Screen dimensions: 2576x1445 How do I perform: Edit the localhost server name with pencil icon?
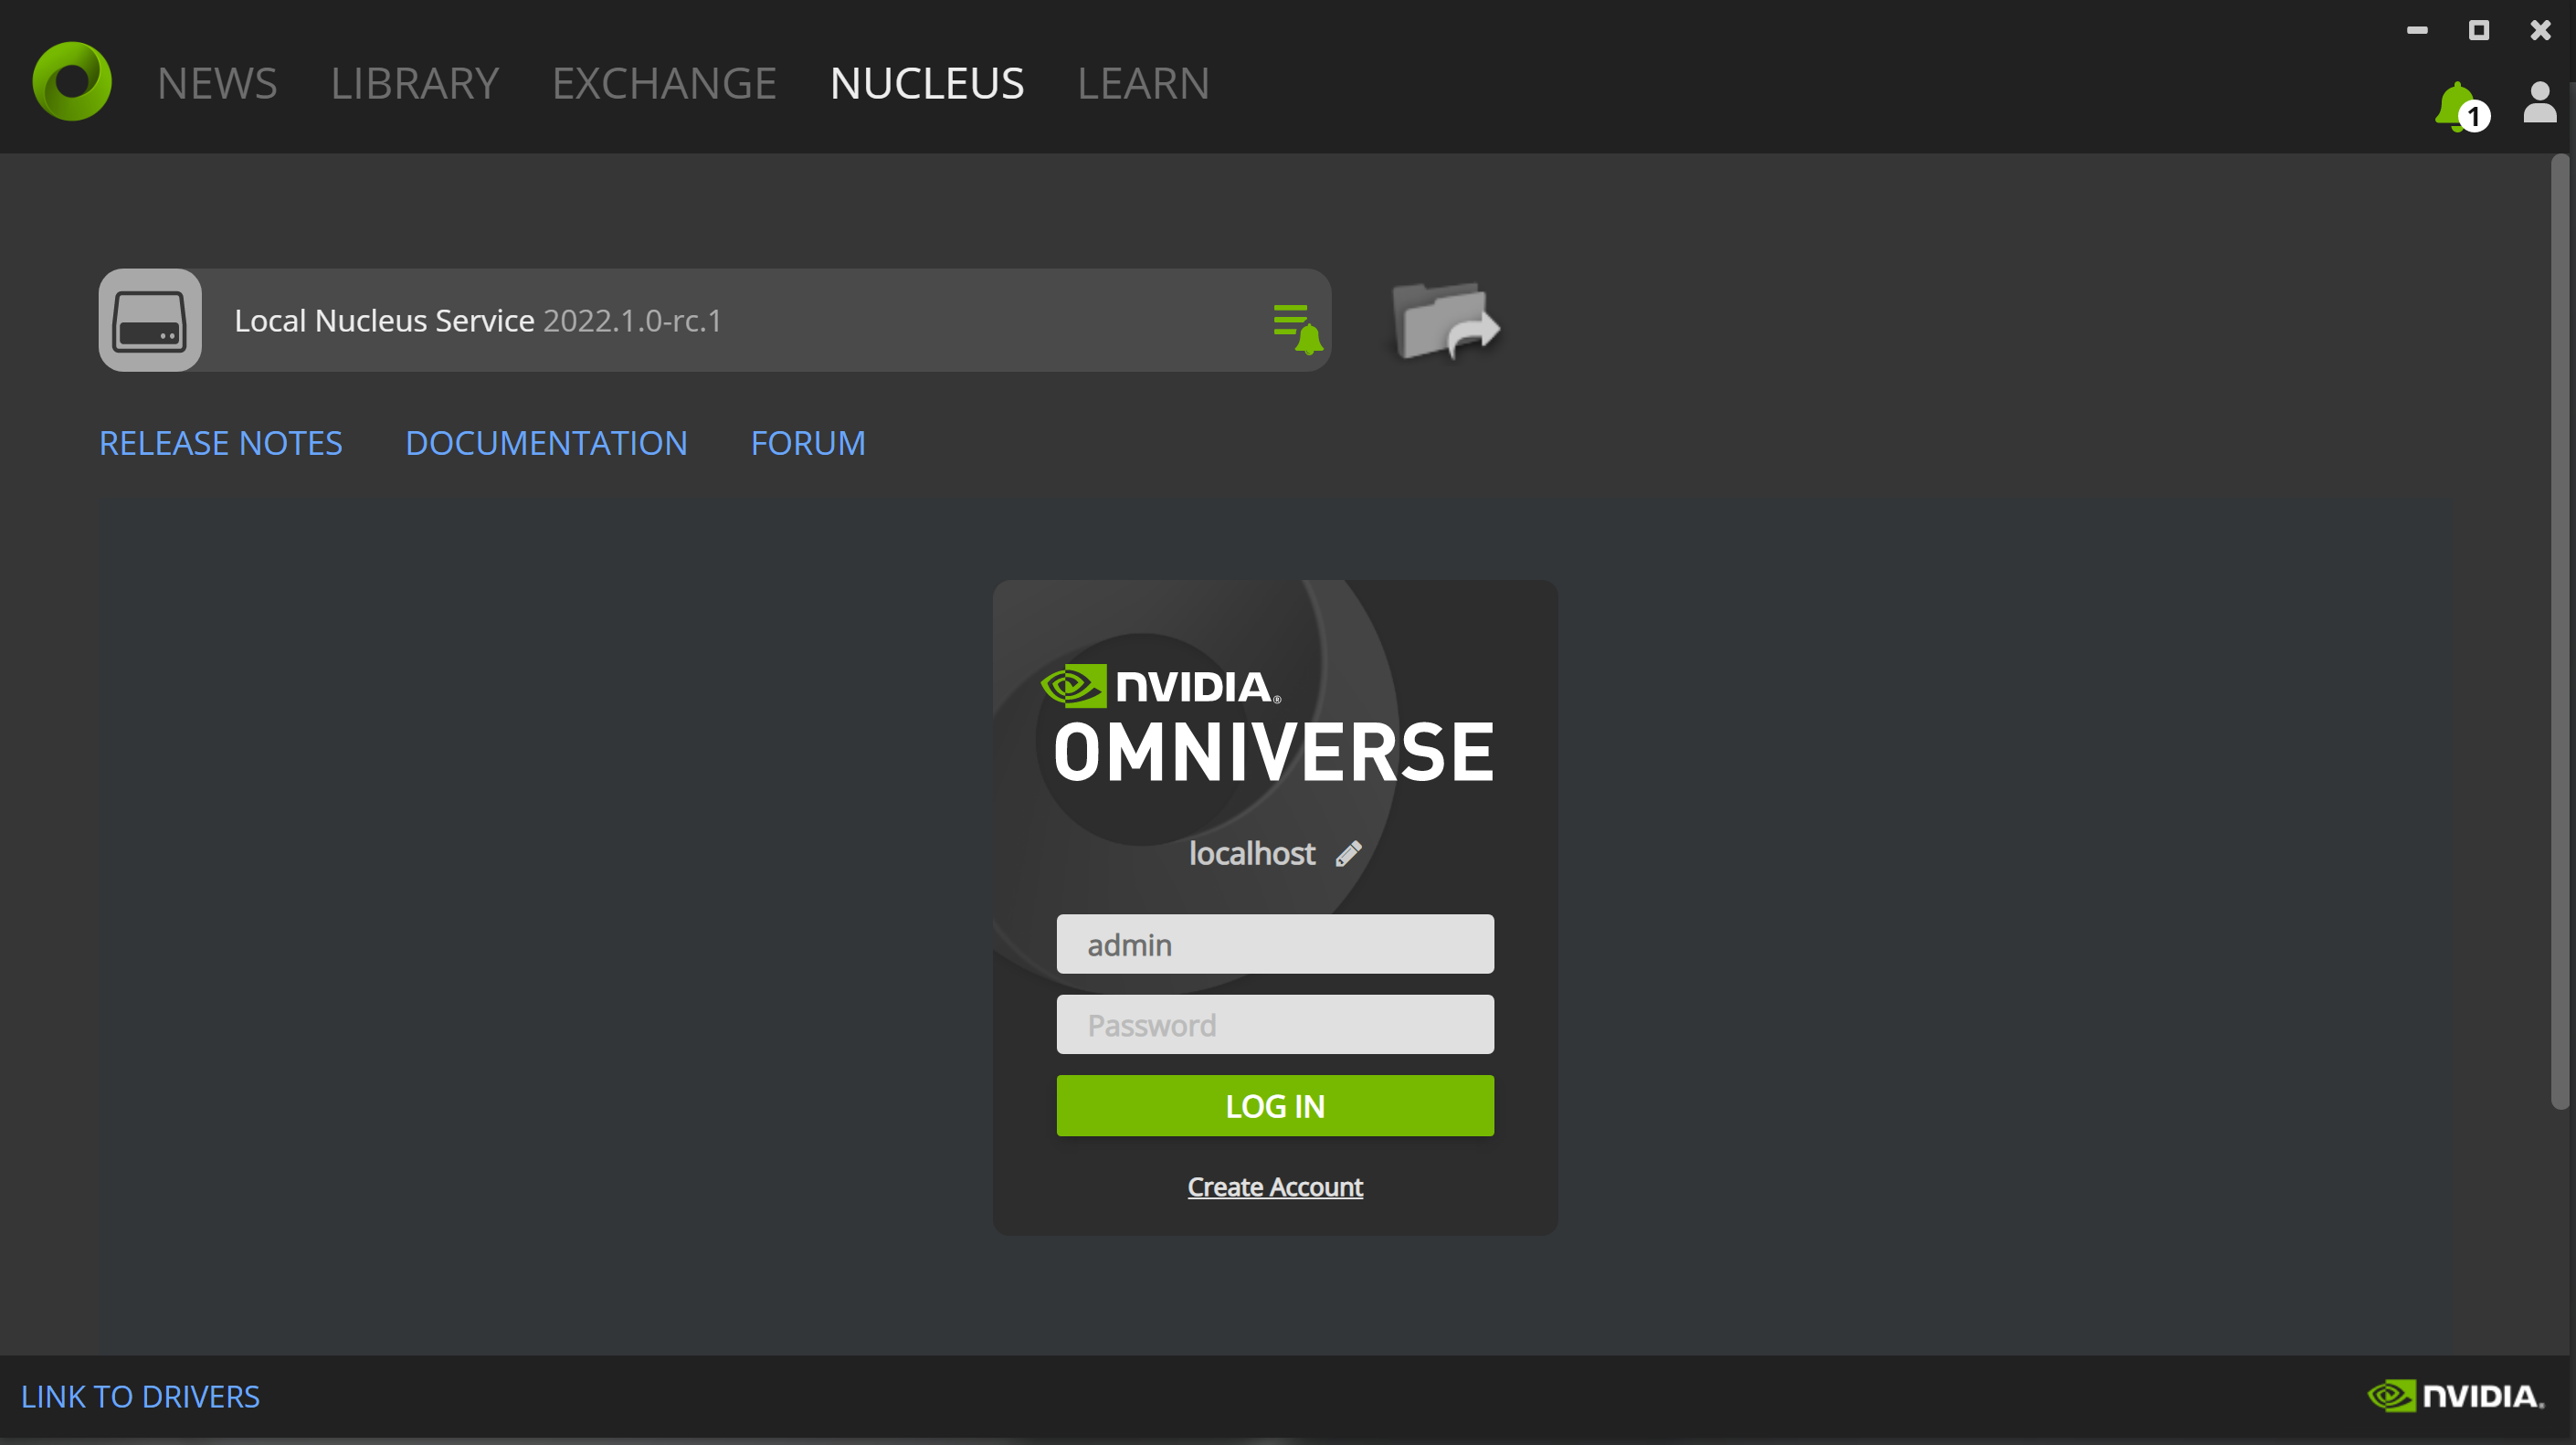pyautogui.click(x=1348, y=853)
